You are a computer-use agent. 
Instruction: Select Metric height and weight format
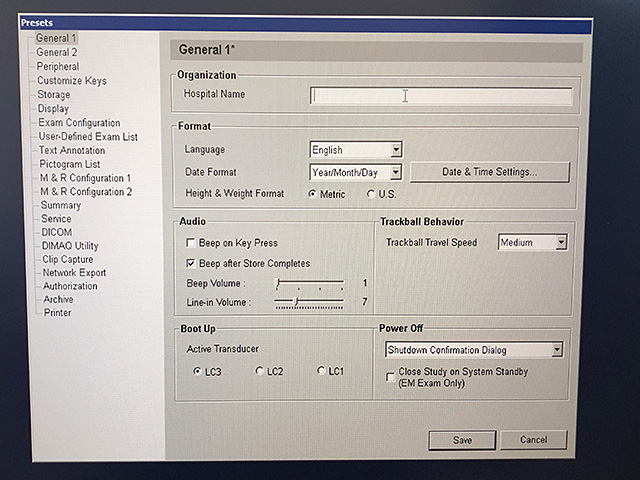click(x=313, y=194)
